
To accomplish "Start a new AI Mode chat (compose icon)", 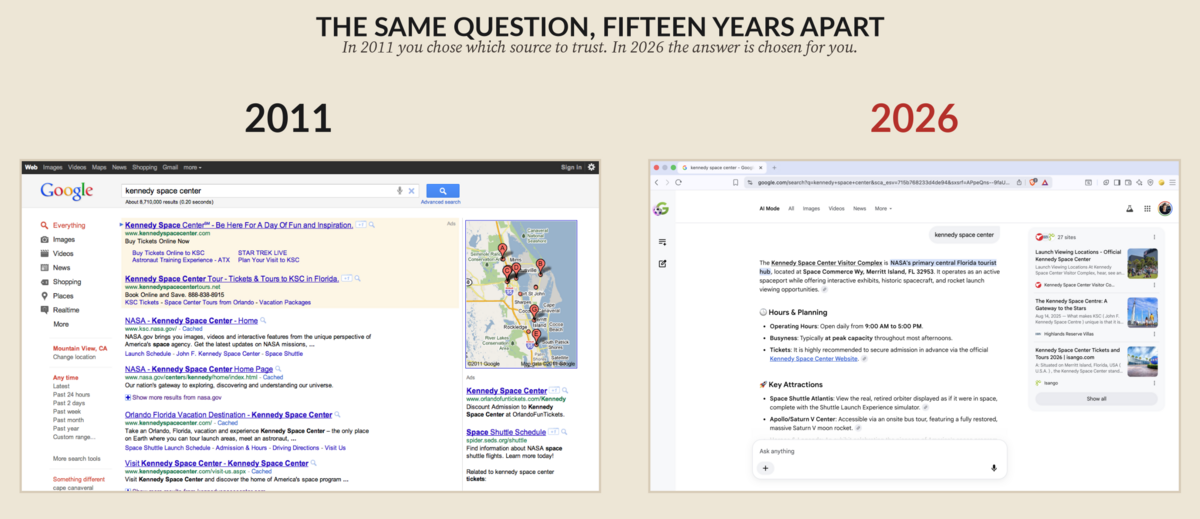I will tap(662, 264).
